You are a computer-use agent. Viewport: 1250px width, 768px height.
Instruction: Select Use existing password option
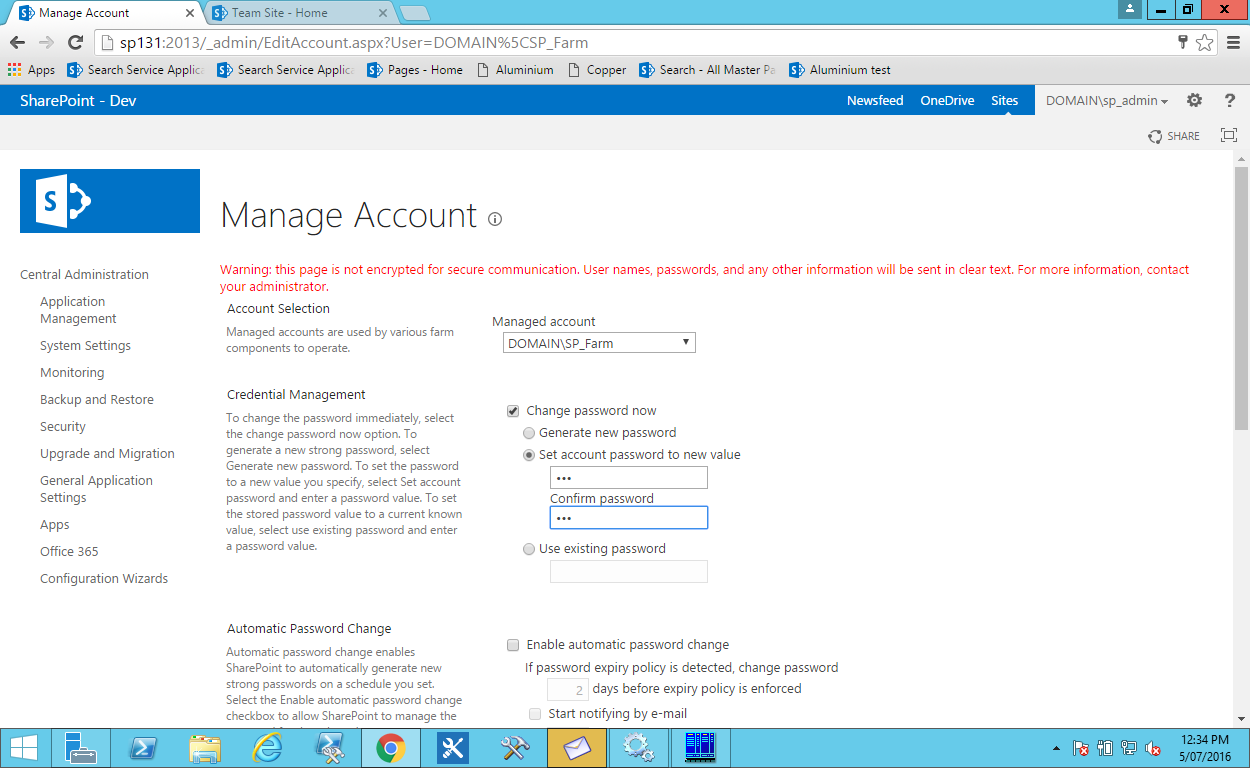pos(529,549)
